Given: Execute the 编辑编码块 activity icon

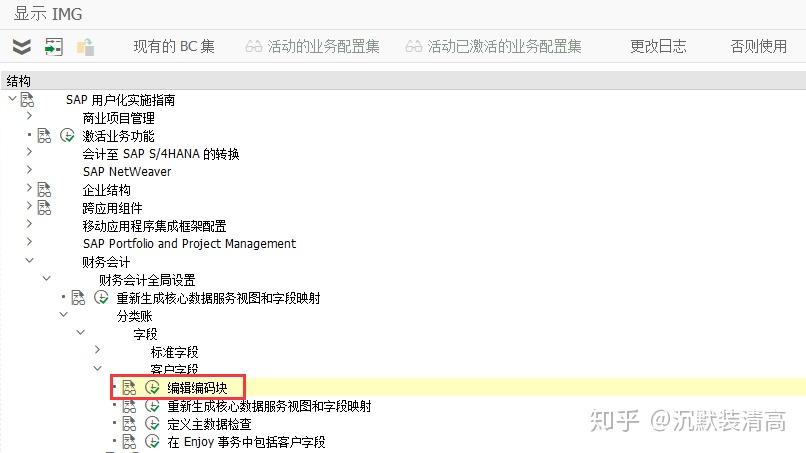Looking at the screenshot, I should coord(152,388).
